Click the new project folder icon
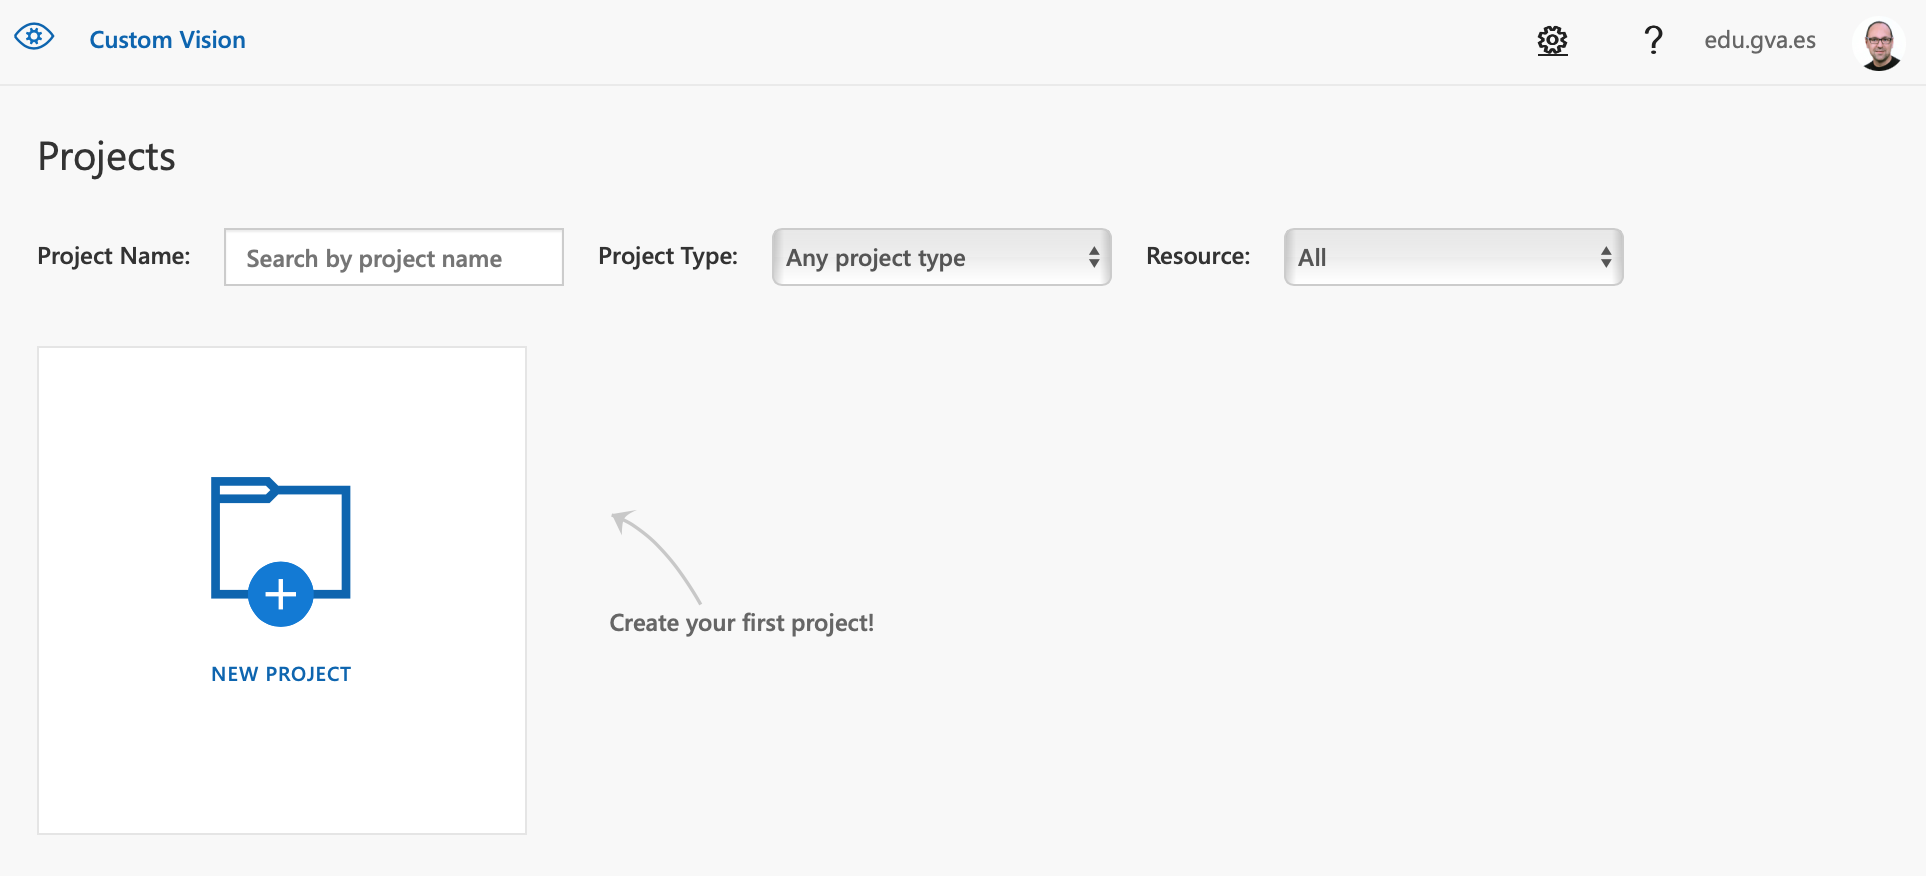 (x=281, y=551)
